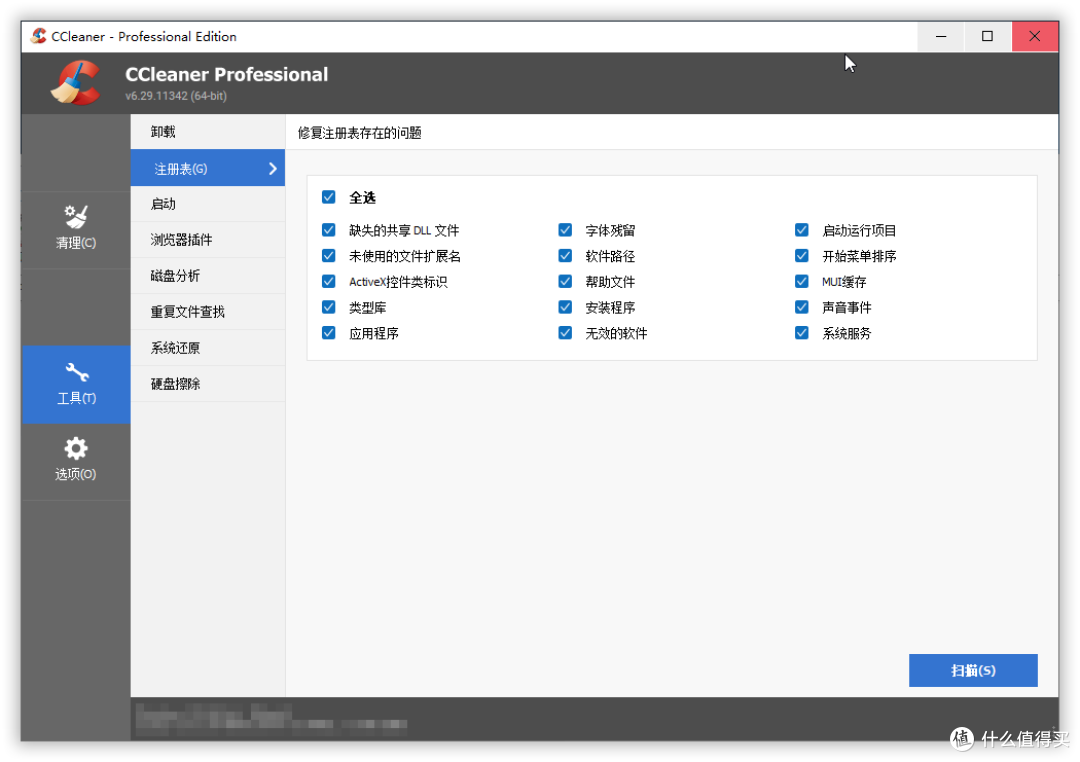Click the 修复注册表存在的问题 heading text
This screenshot has width=1080, height=762.
tap(360, 132)
